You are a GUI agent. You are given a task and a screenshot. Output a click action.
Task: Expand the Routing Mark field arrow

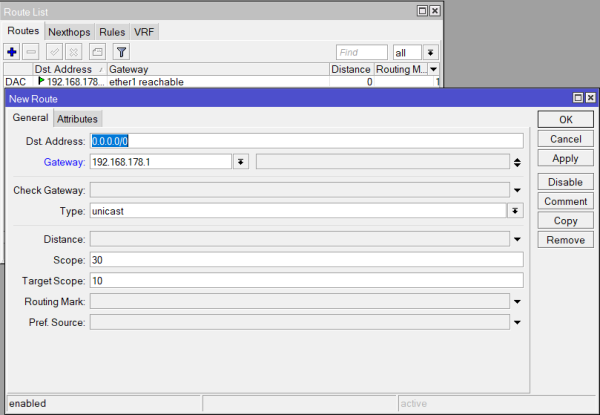[x=517, y=301]
